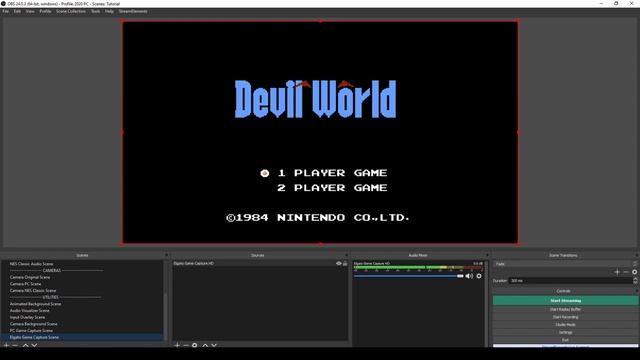Open the Fade transition dropdown
640x360 pixels.
pyautogui.click(x=565, y=264)
